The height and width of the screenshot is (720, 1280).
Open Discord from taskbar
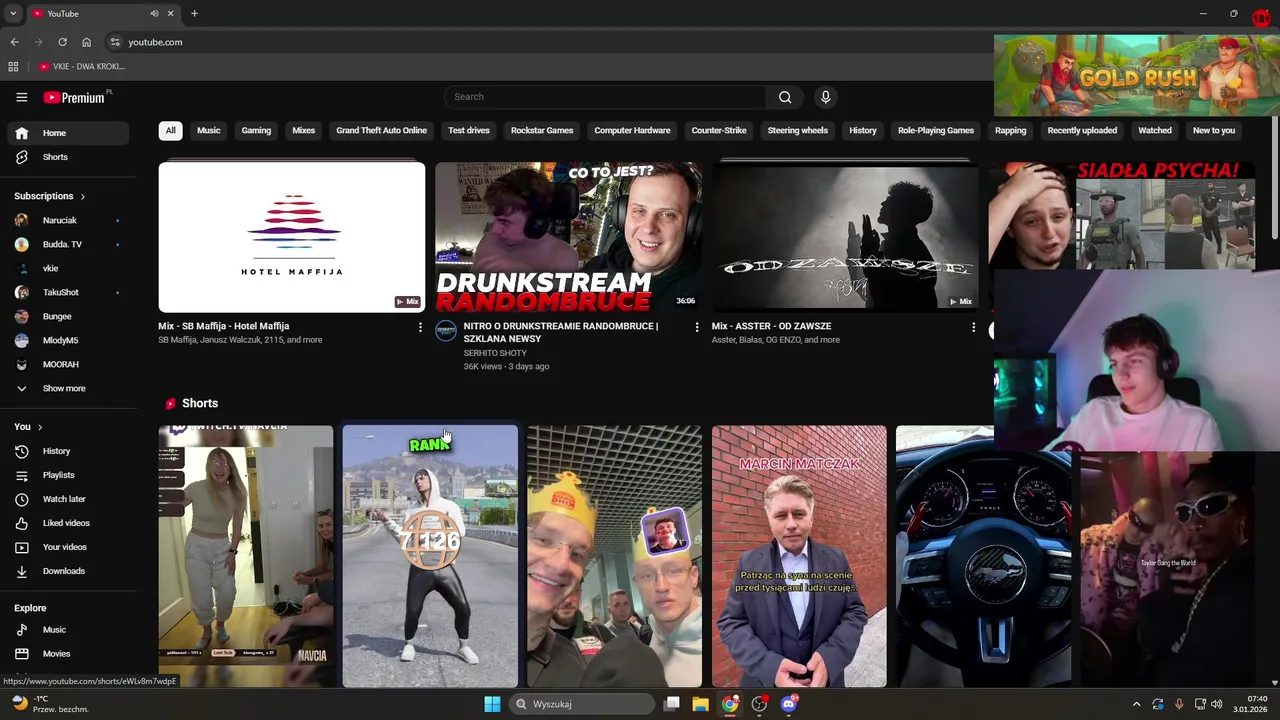789,704
